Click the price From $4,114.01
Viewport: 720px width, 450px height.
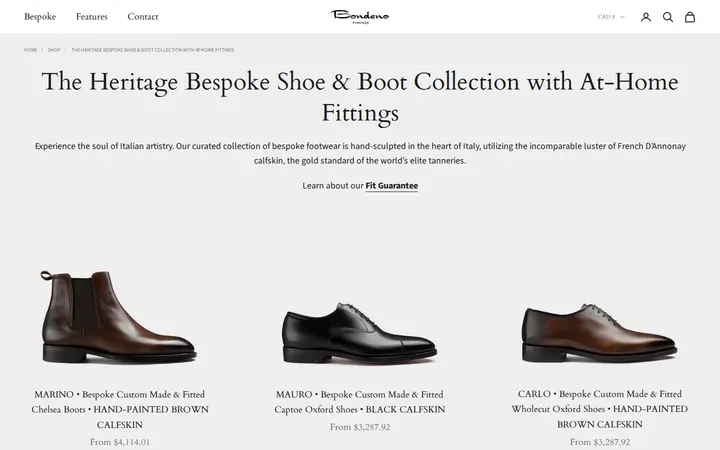(x=120, y=442)
